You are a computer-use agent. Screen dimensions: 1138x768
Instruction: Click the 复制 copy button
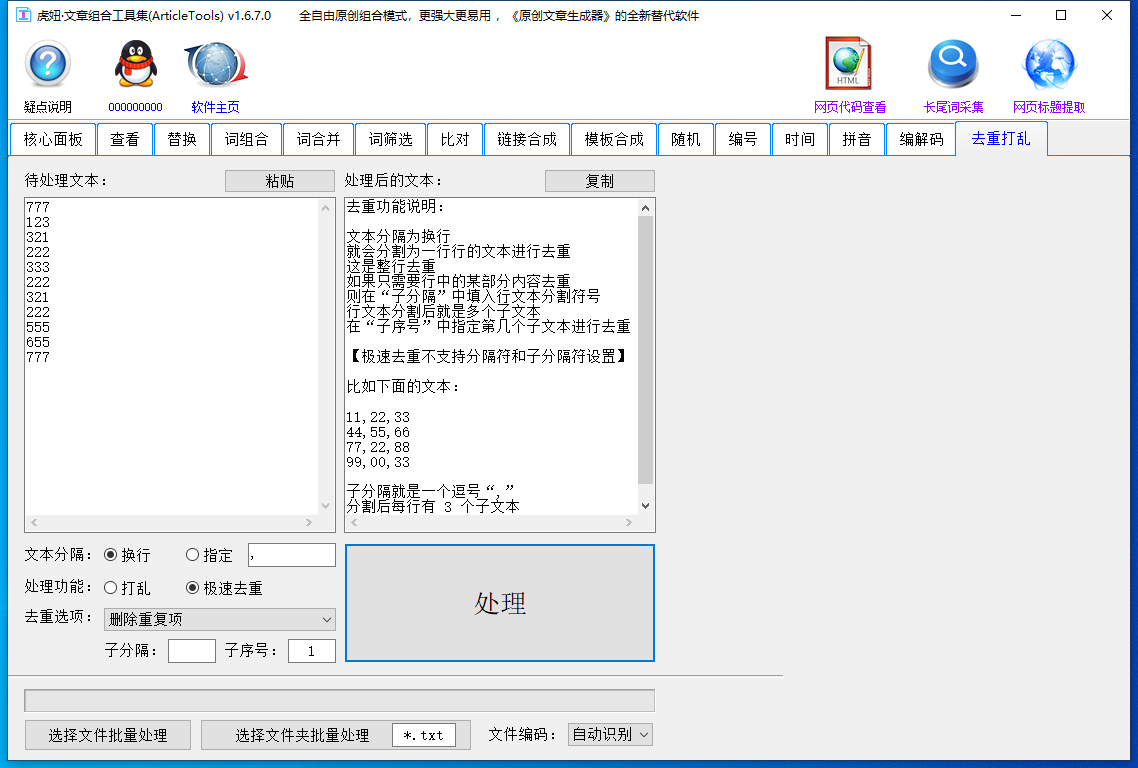click(x=599, y=181)
